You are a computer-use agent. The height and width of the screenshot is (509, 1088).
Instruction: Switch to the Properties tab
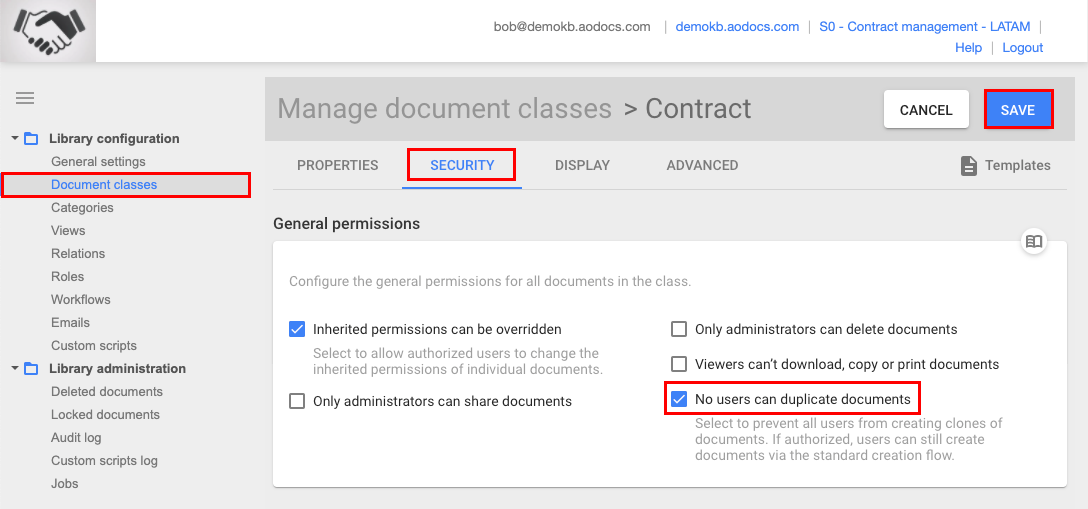[338, 166]
